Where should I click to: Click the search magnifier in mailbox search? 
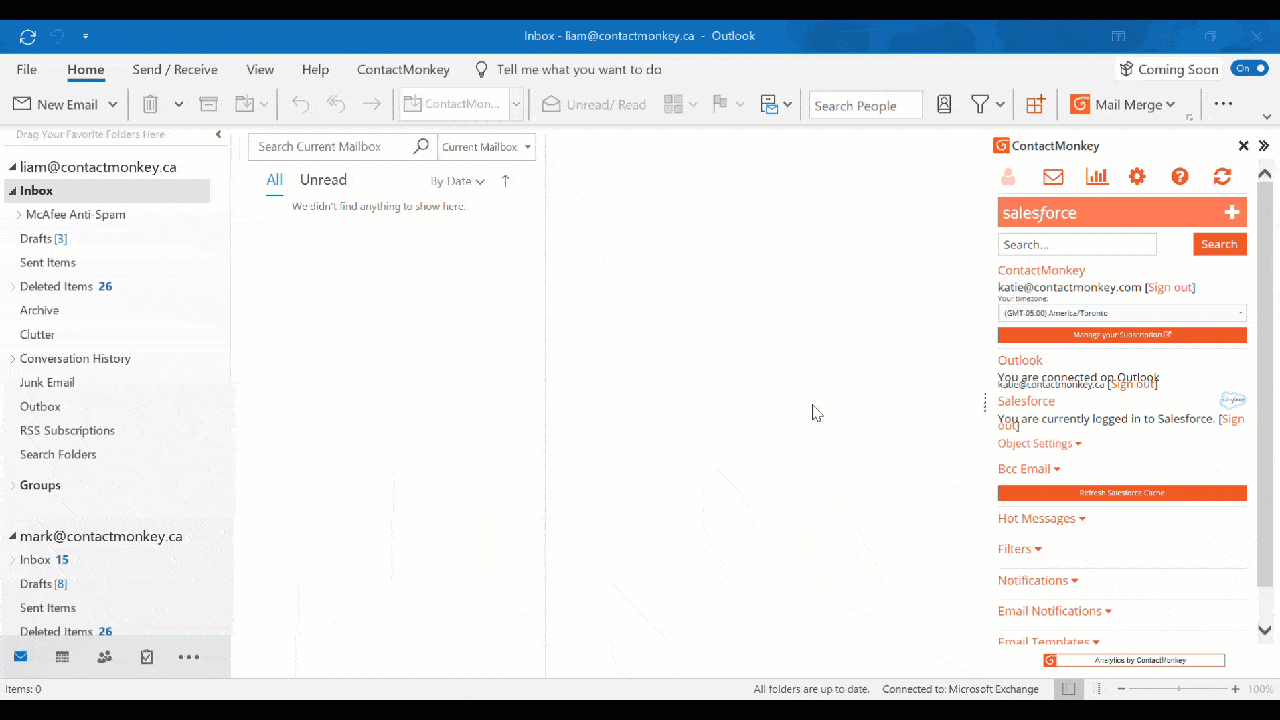click(421, 146)
